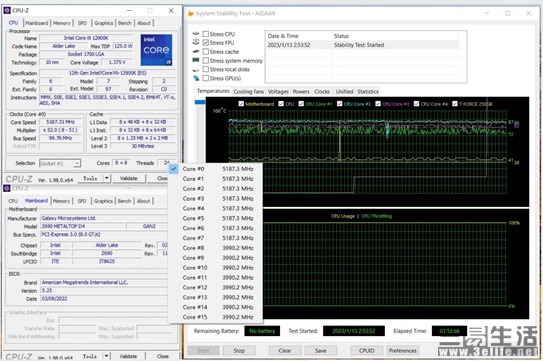
Task: Open the Tools dropdown arrow in upper CPU-Z window
Action: point(107,178)
